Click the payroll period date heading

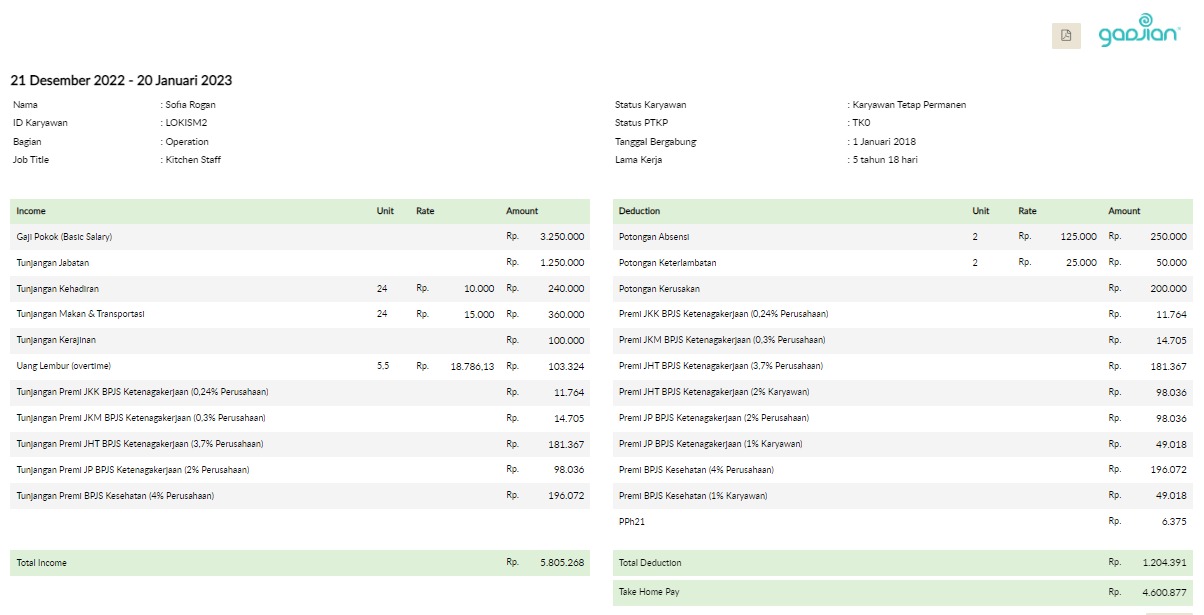tap(121, 80)
